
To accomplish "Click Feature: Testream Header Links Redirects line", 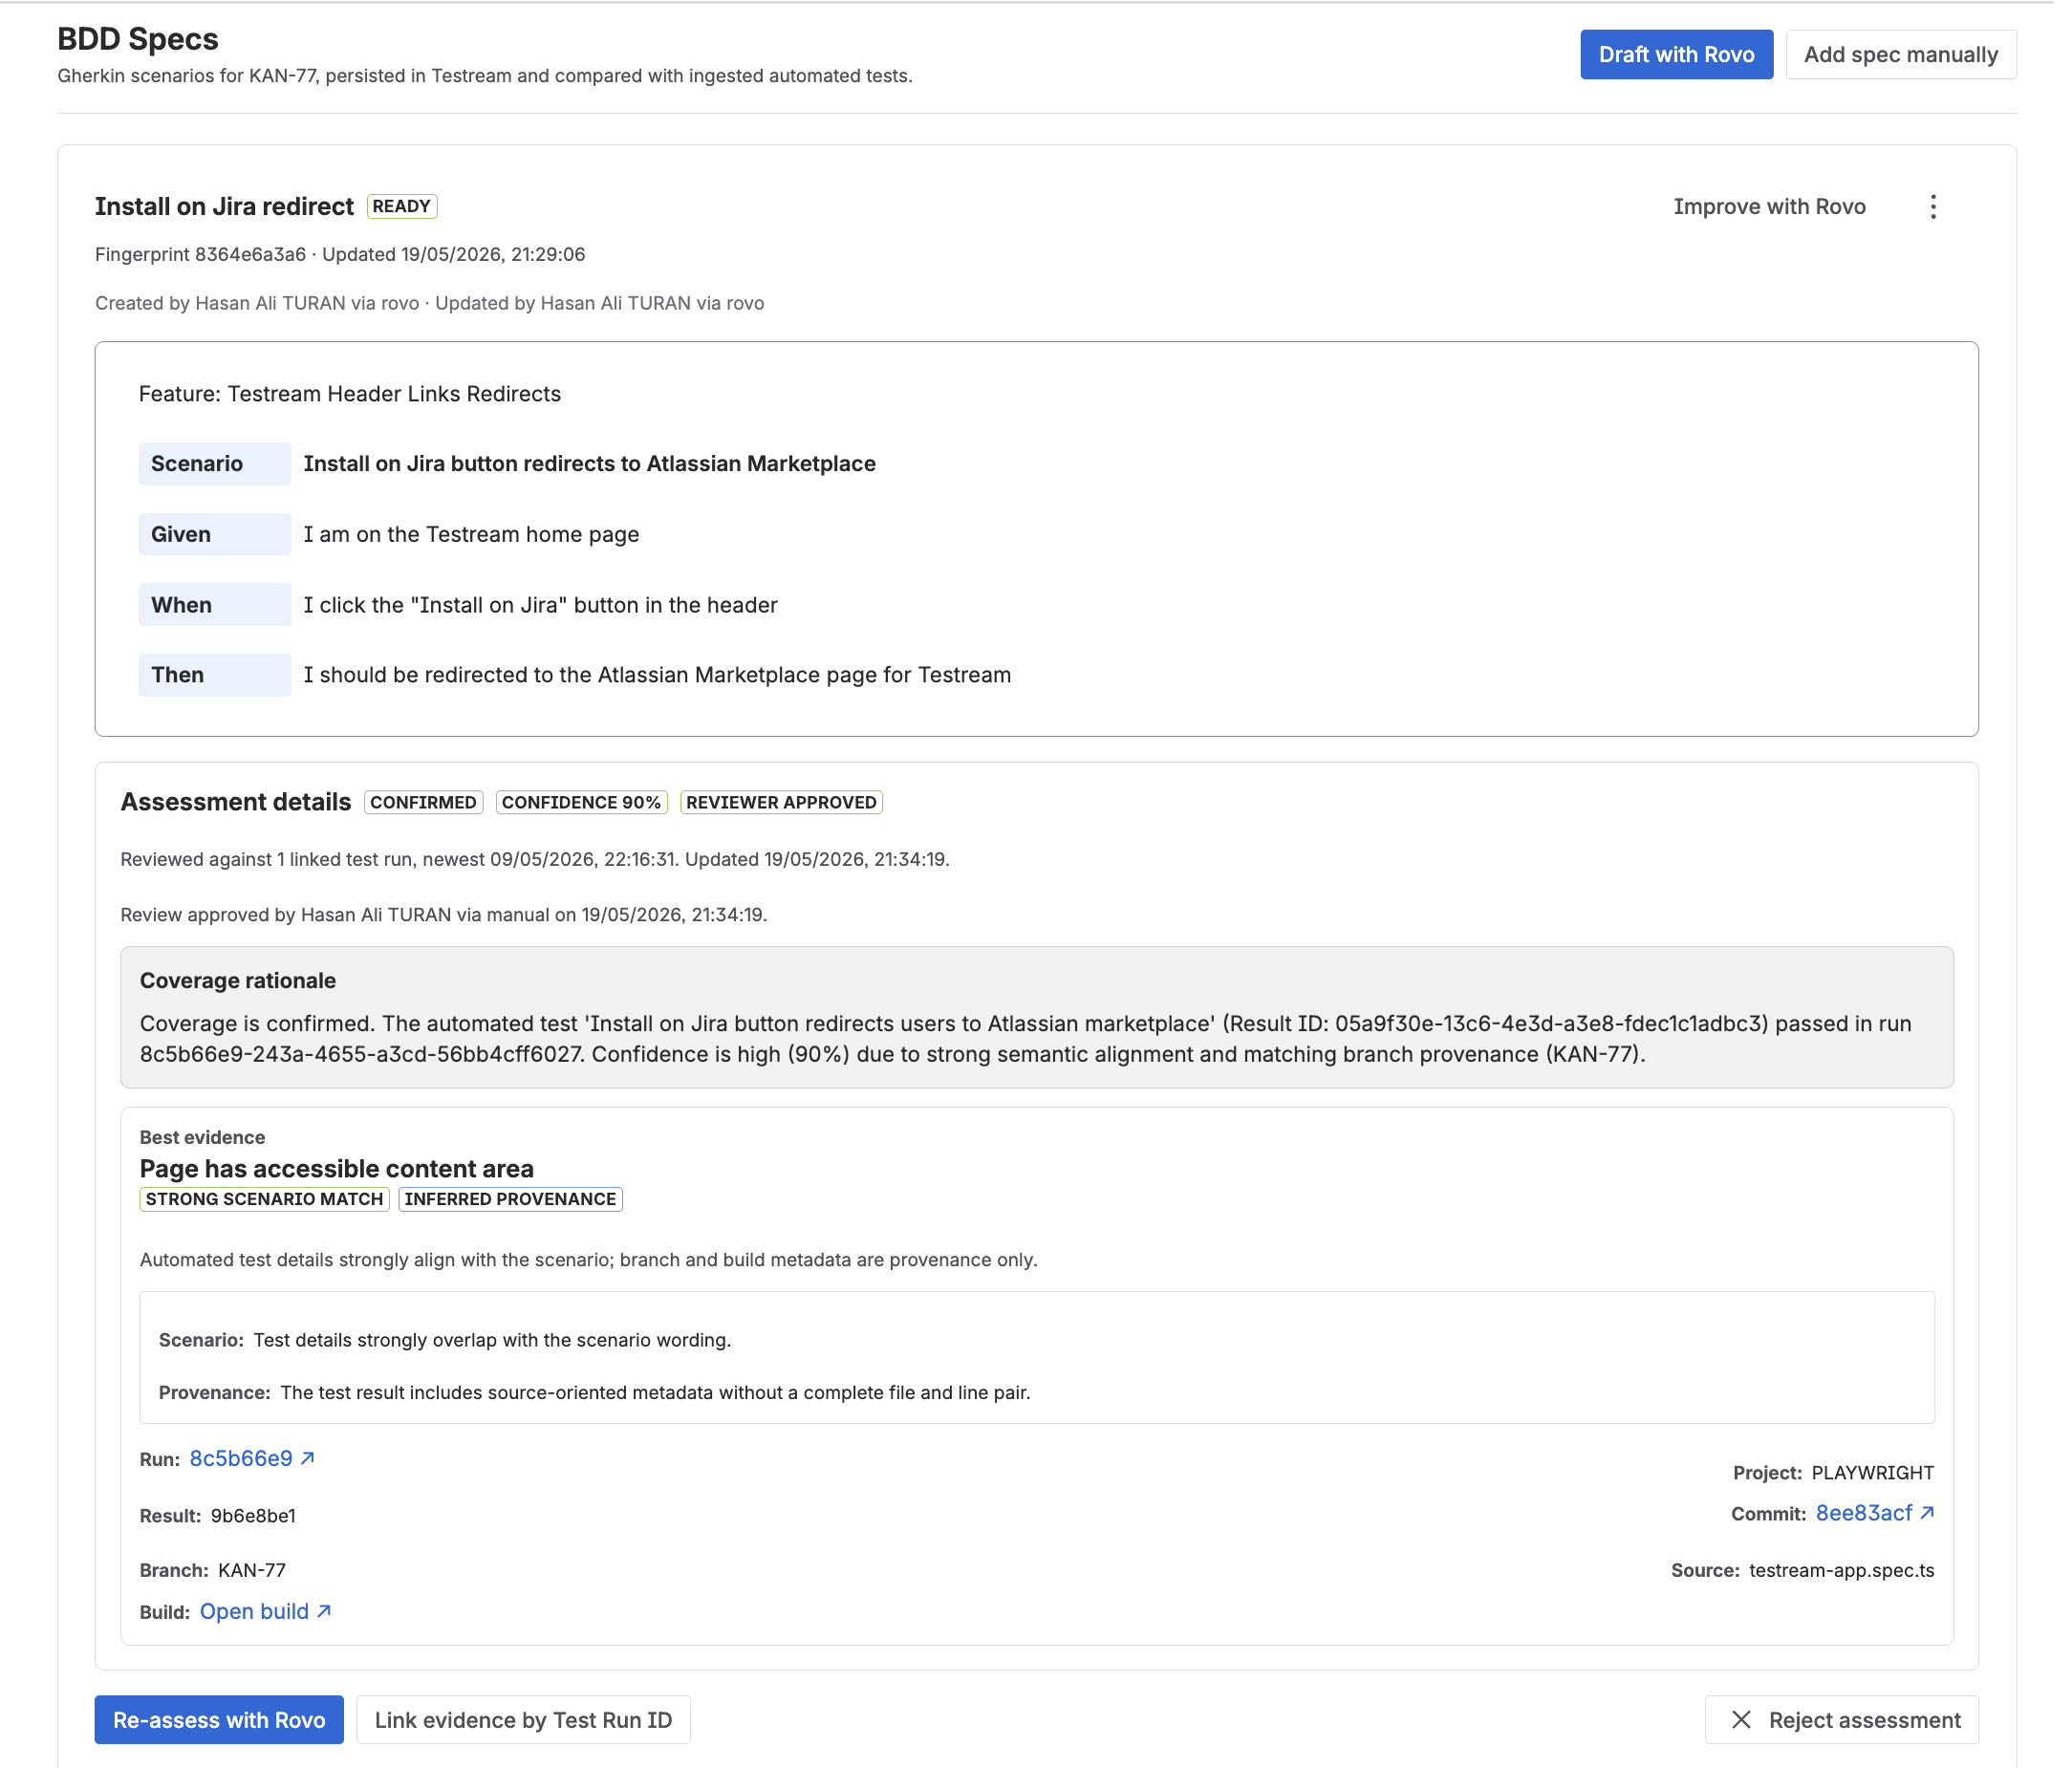I will 350,394.
